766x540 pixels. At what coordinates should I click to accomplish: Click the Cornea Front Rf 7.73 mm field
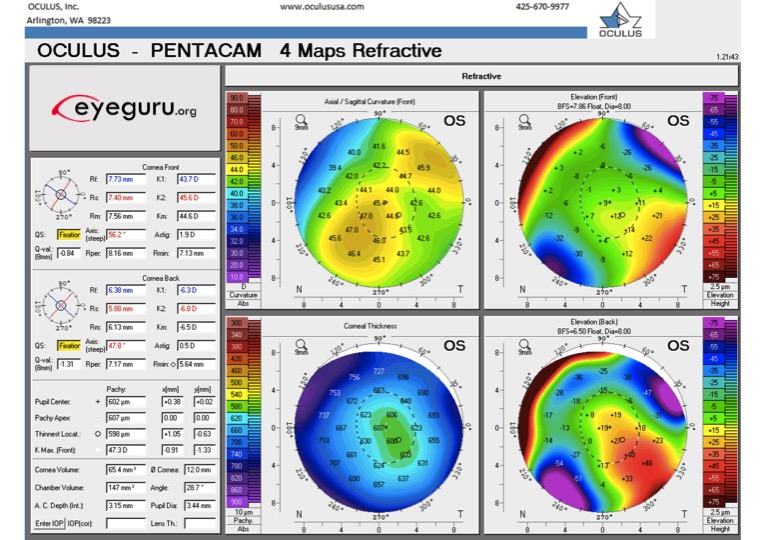click(x=126, y=179)
